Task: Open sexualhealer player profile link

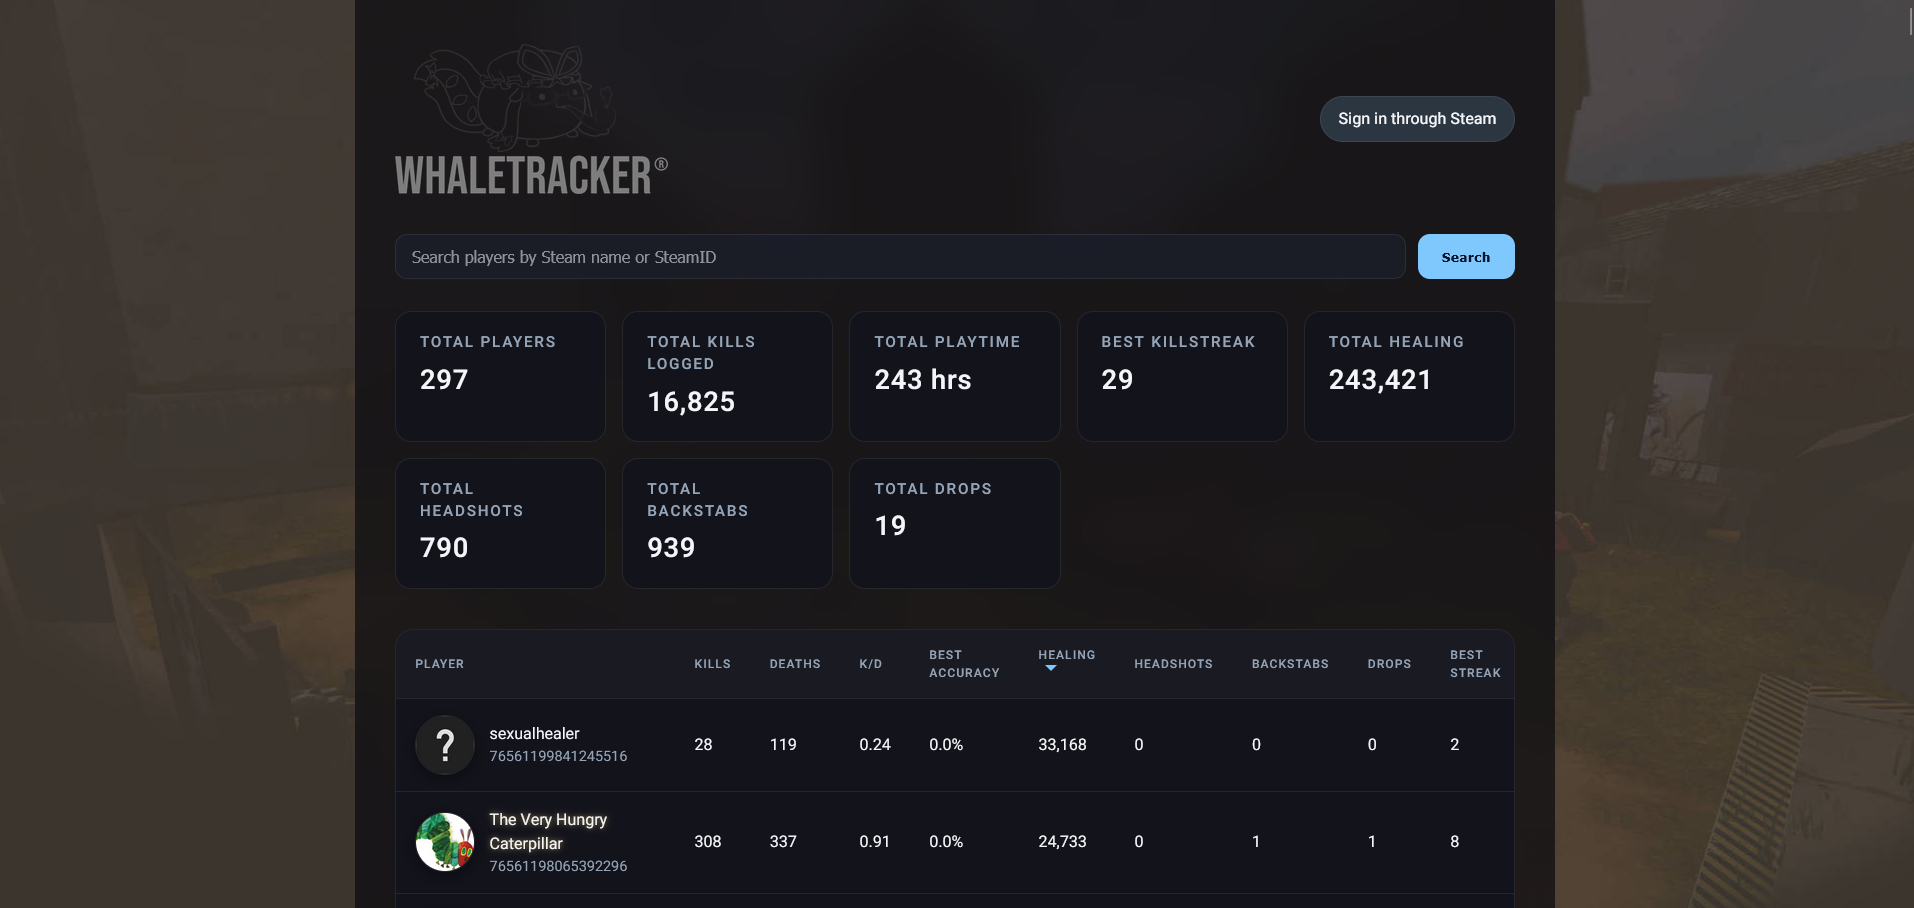Action: [x=534, y=734]
